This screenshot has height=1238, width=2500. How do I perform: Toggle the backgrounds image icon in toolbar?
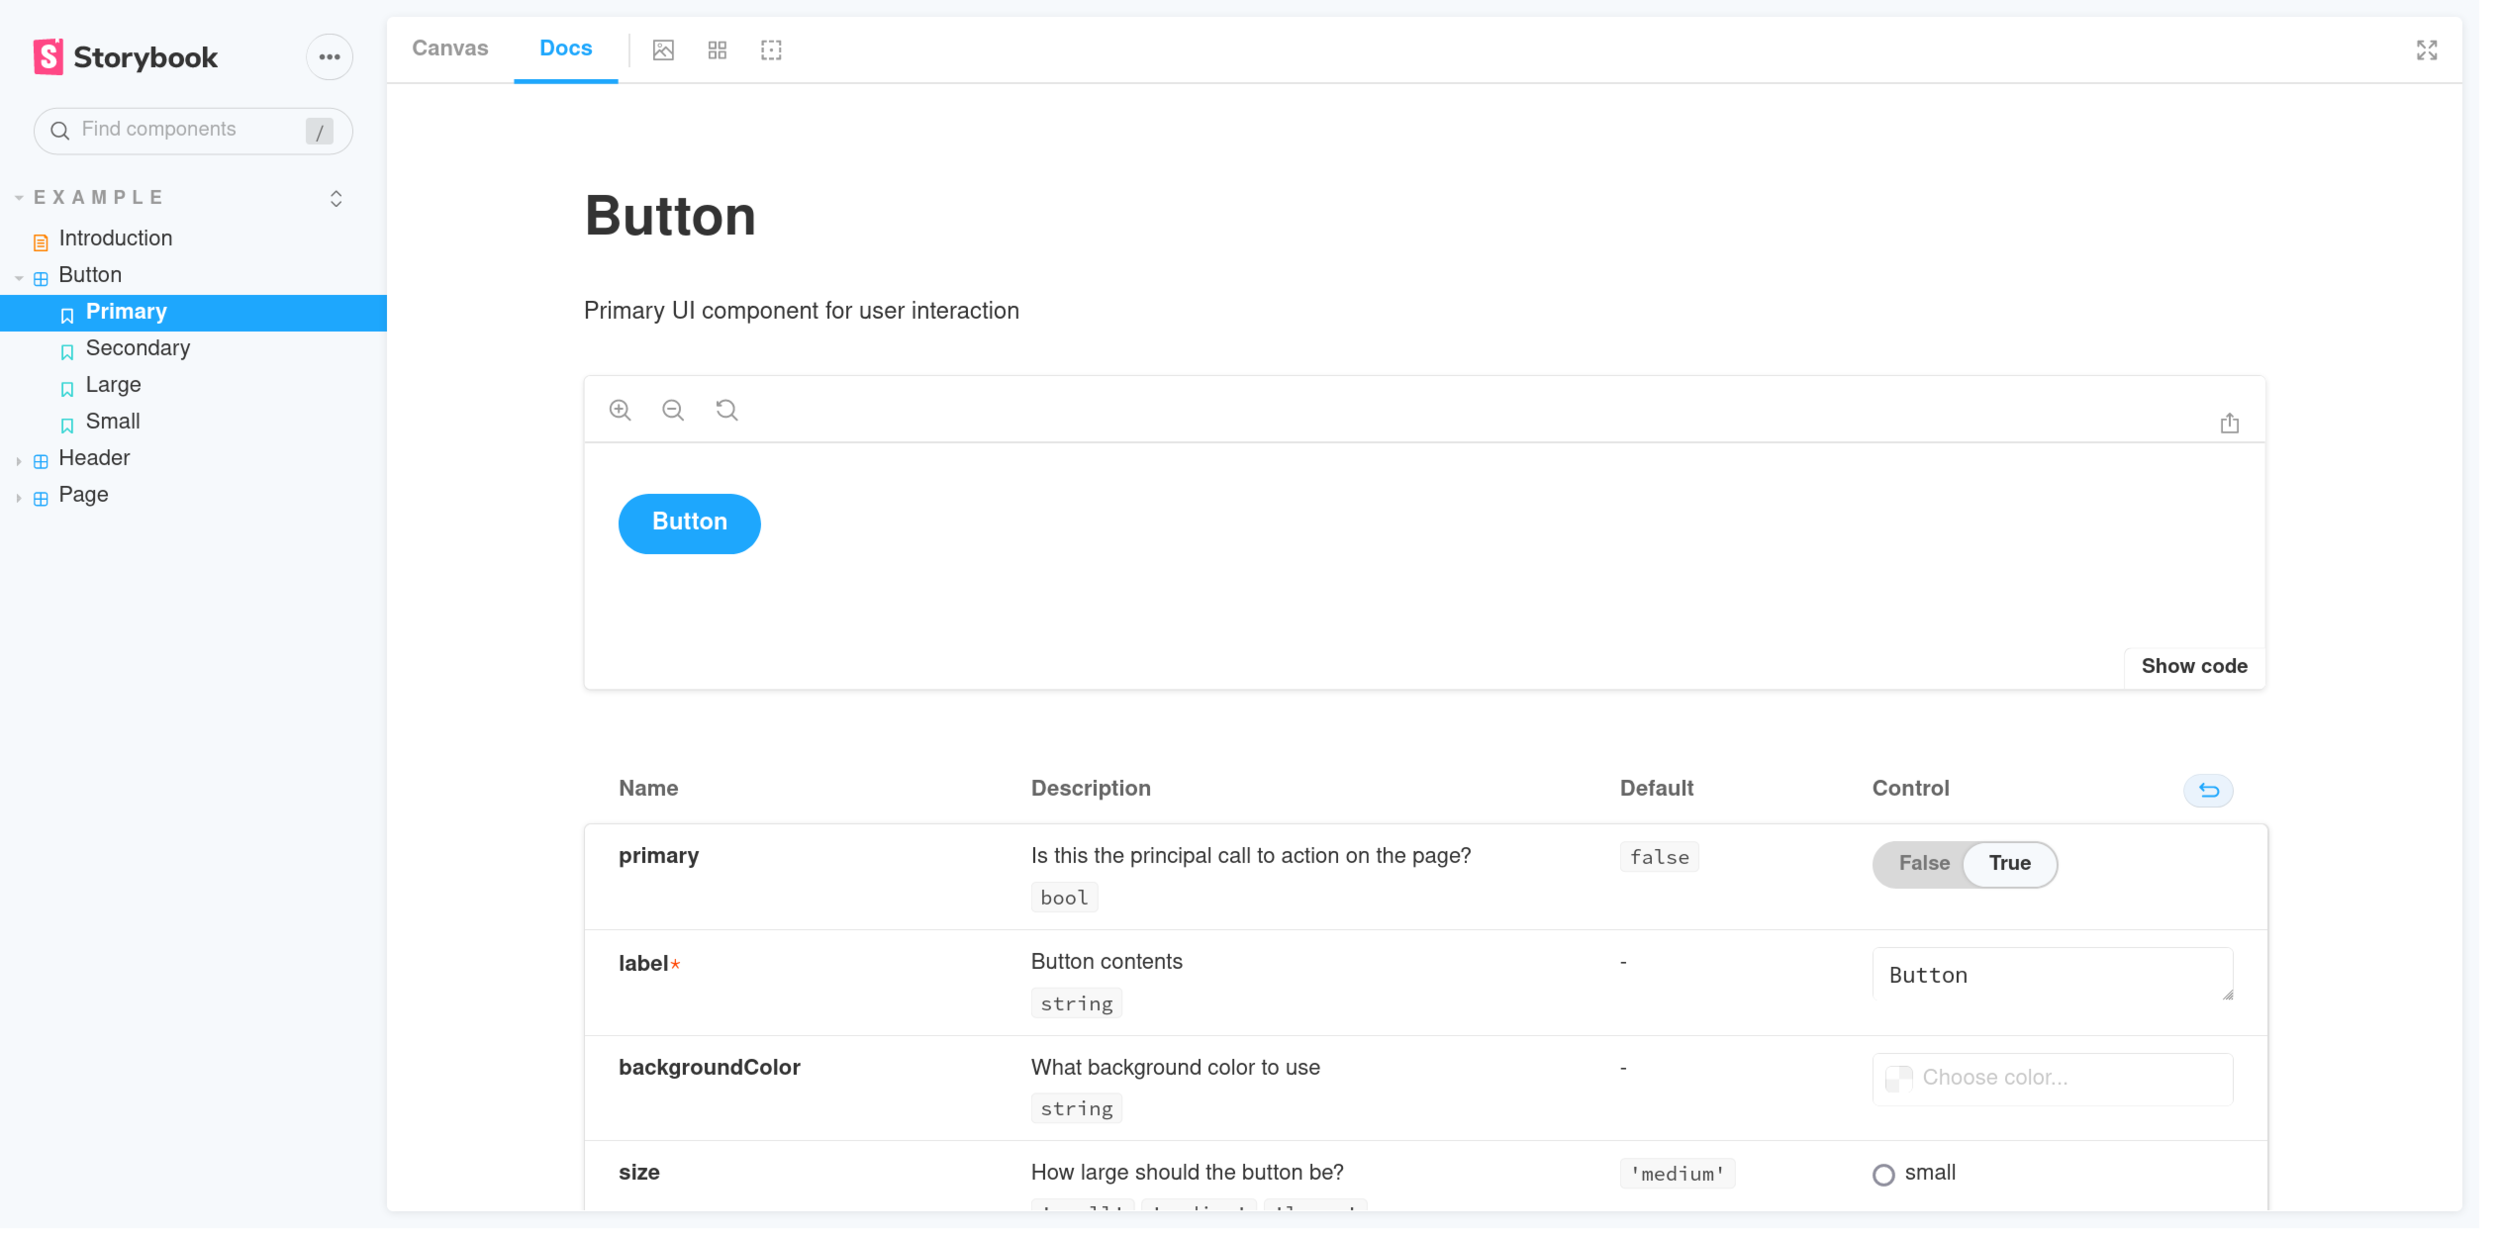click(663, 50)
